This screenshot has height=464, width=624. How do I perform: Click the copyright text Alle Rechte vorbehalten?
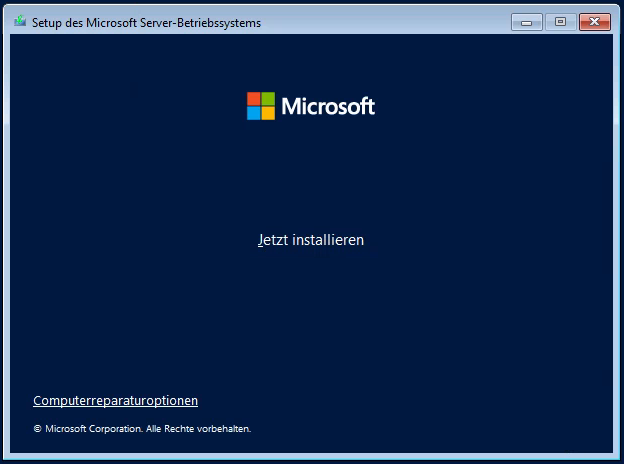[x=199, y=429]
